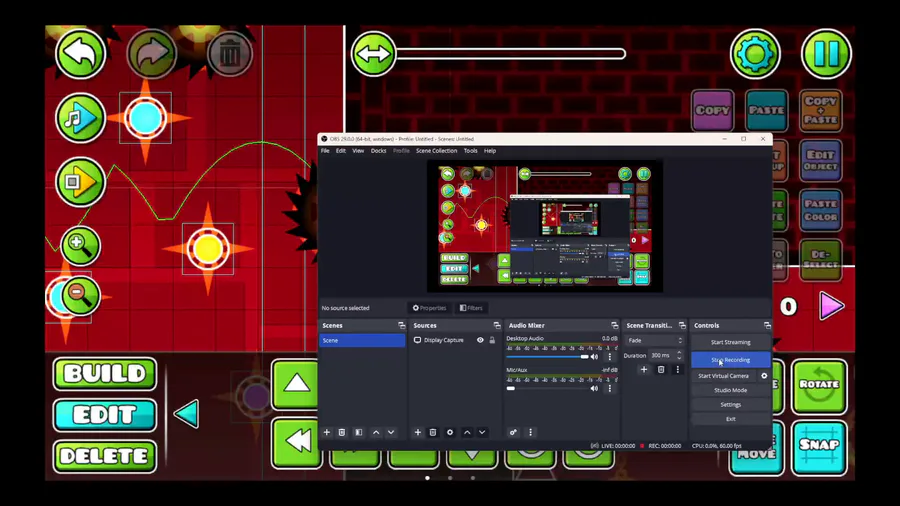The width and height of the screenshot is (900, 506).
Task: Toggle the Snap button in the game editor
Action: [819, 447]
